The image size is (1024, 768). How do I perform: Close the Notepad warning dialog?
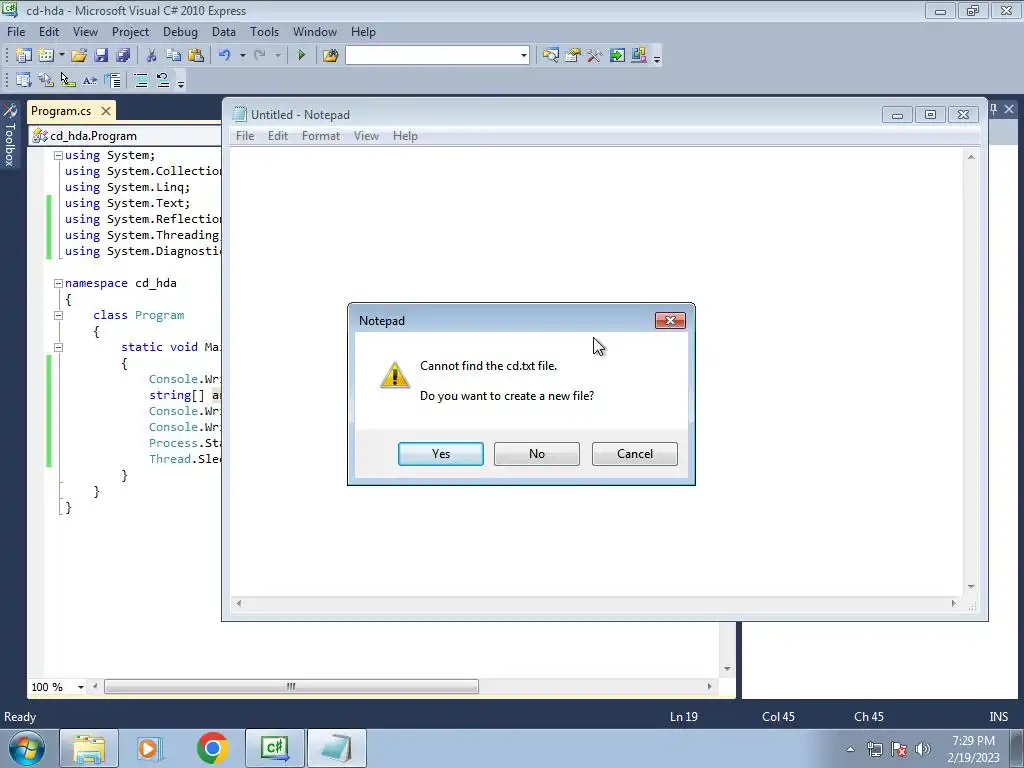tap(670, 321)
